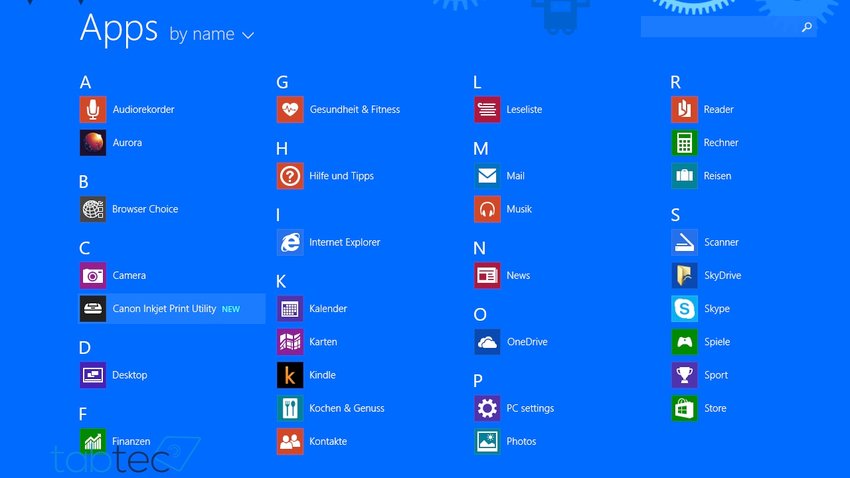Select the letter G group header
Image resolution: width=850 pixels, height=478 pixels.
[282, 82]
